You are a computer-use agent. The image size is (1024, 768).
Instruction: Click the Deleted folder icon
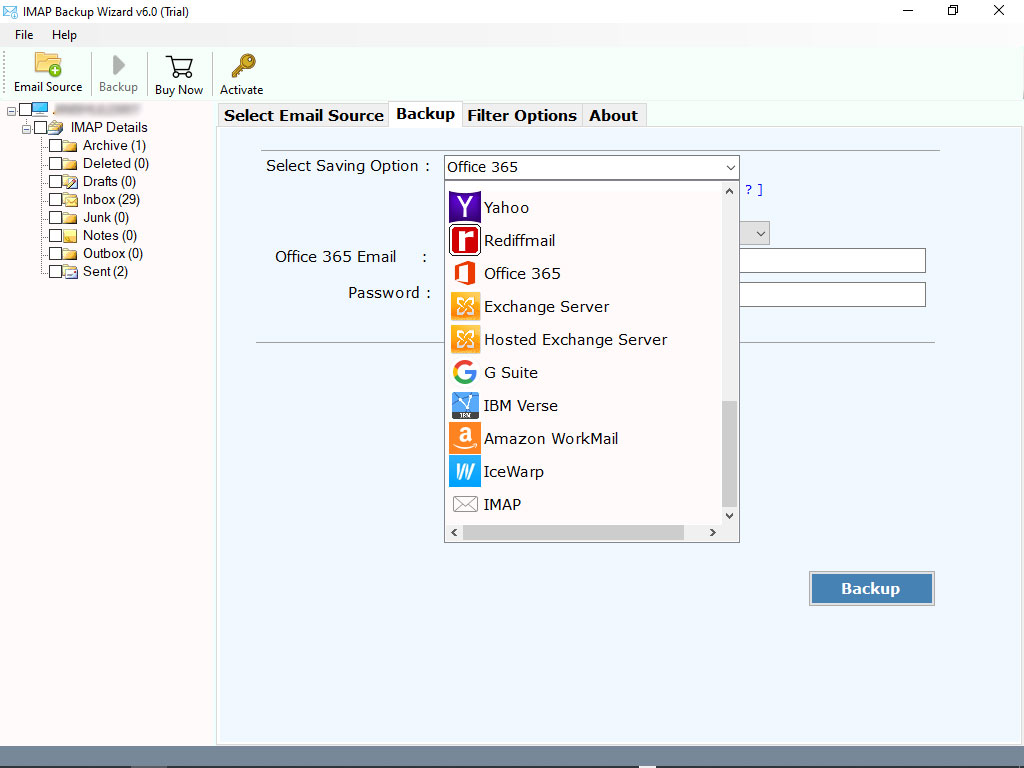point(70,163)
